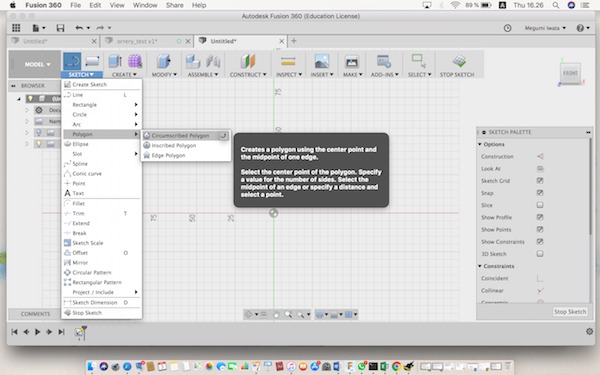Enable the 3D Sketch checkbox
The width and height of the screenshot is (600, 375).
540,254
